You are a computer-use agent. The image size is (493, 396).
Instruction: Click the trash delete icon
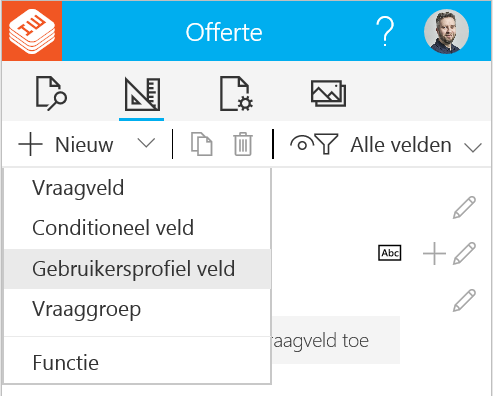[243, 144]
